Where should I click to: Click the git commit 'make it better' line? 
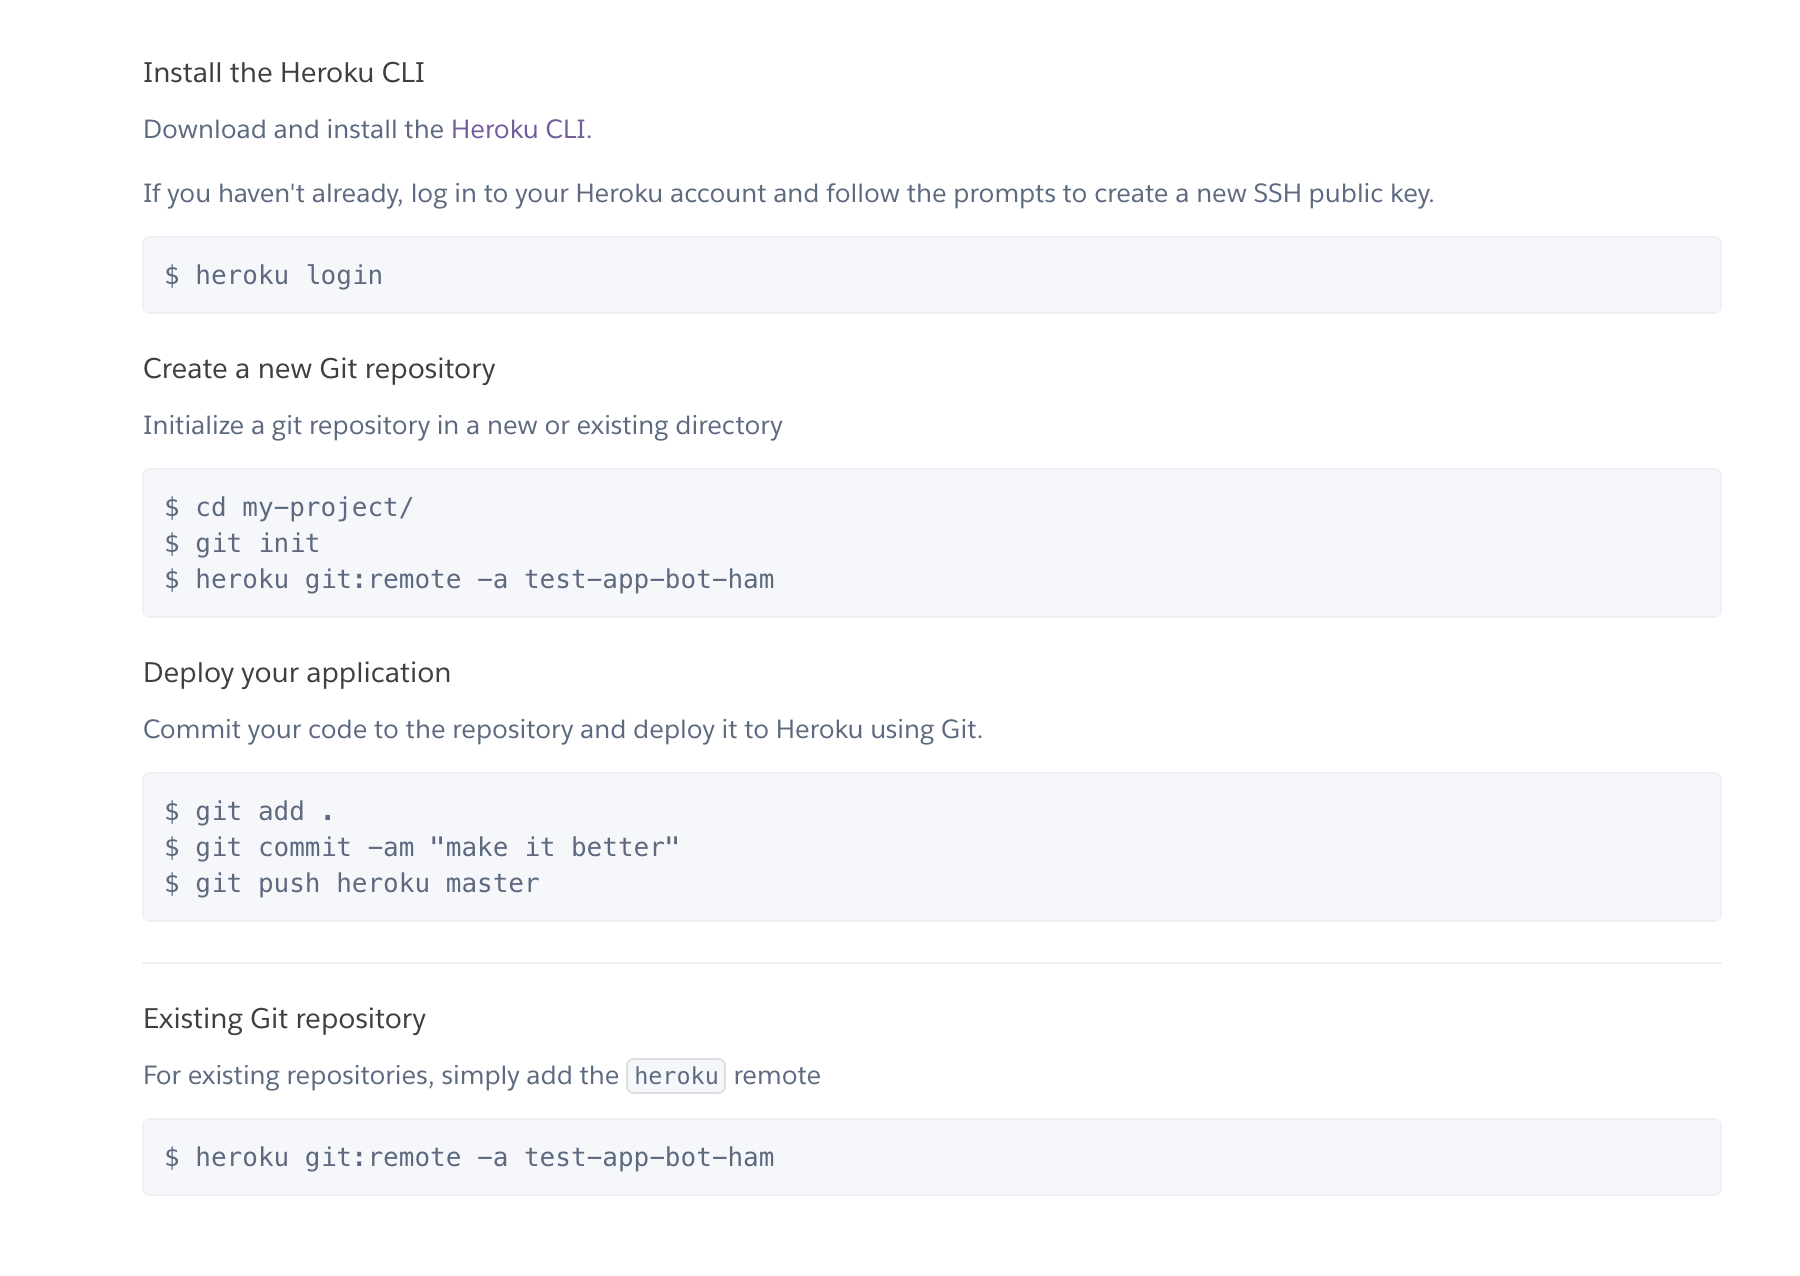tap(422, 847)
